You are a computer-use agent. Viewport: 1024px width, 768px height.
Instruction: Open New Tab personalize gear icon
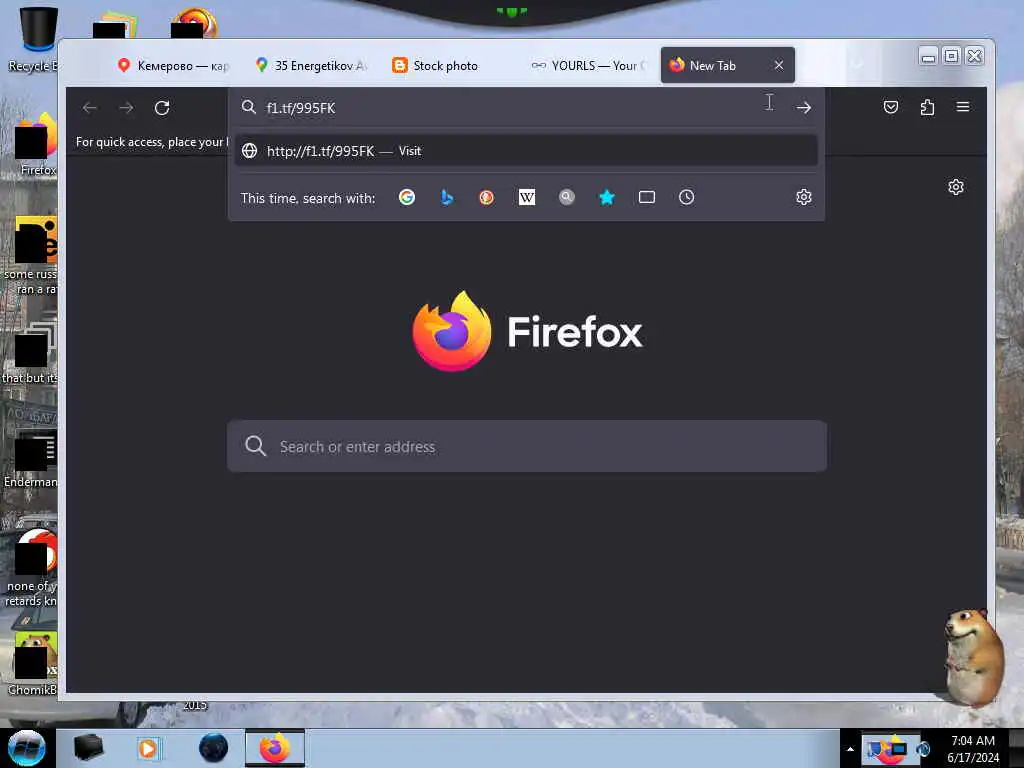(956, 187)
